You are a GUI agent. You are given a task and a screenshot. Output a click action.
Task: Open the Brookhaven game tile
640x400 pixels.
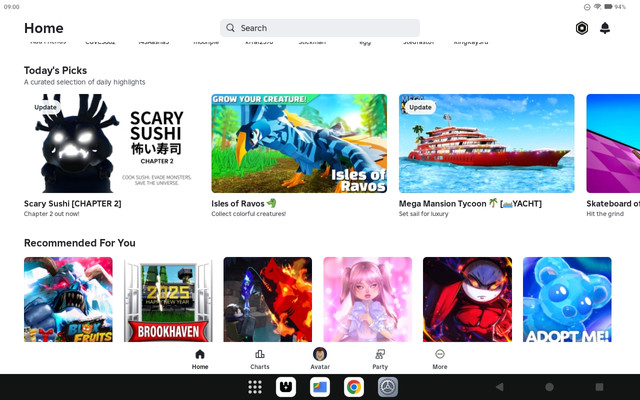click(x=168, y=299)
